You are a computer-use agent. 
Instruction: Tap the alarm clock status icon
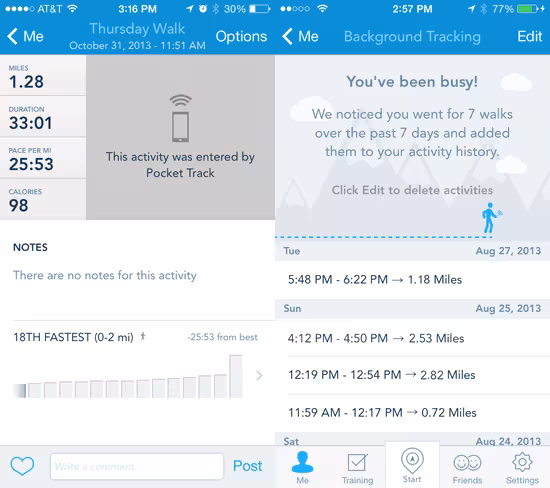(203, 9)
